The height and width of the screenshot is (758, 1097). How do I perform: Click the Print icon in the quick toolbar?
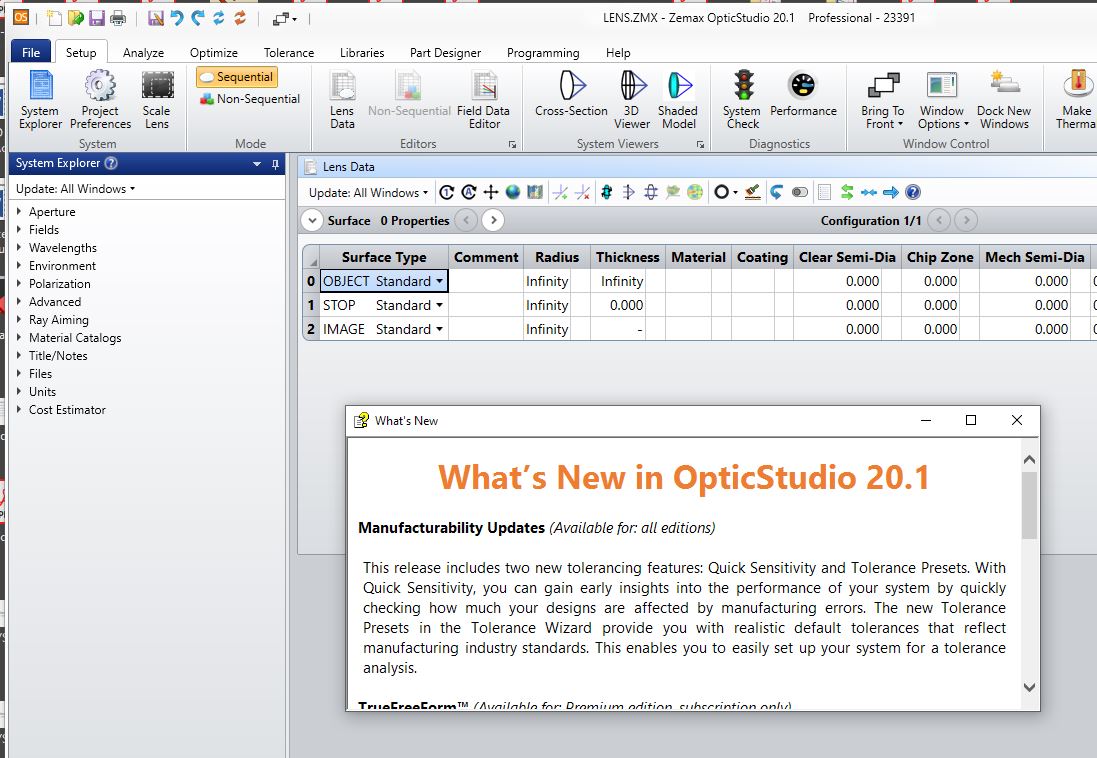pos(118,18)
